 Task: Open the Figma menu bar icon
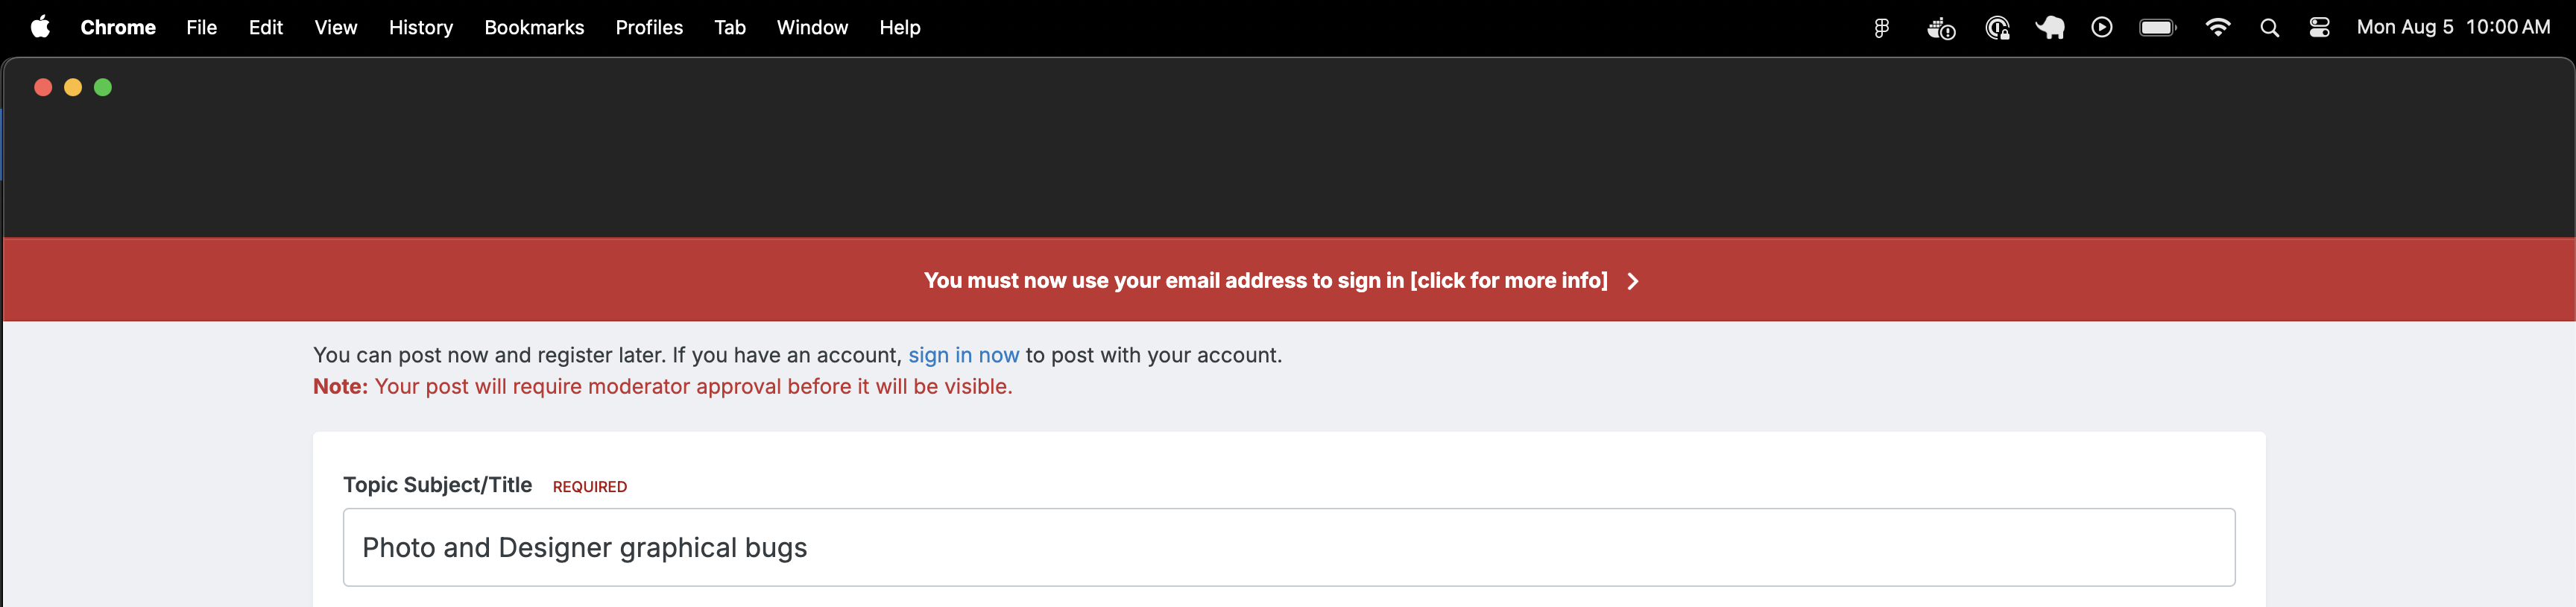[1881, 28]
